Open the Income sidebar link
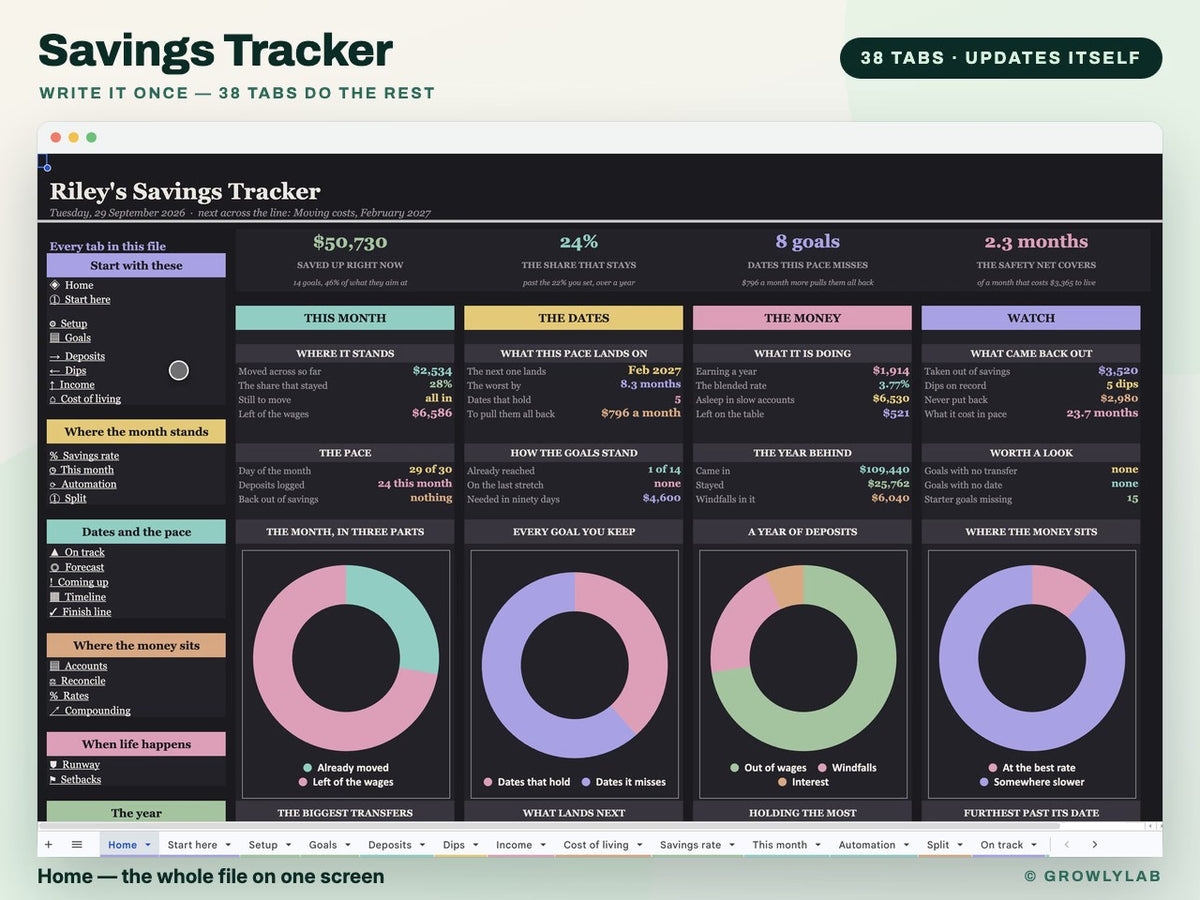1200x900 pixels. (x=72, y=384)
